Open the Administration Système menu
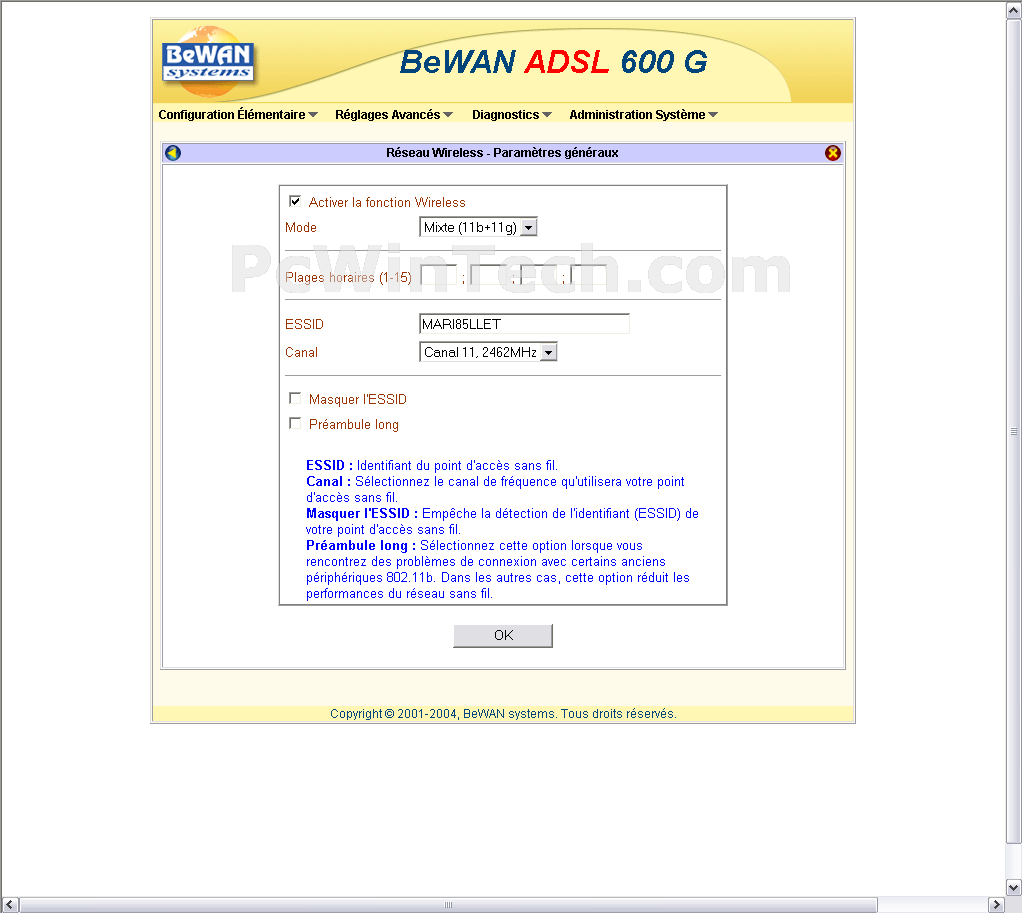1022x913 pixels. [x=643, y=115]
